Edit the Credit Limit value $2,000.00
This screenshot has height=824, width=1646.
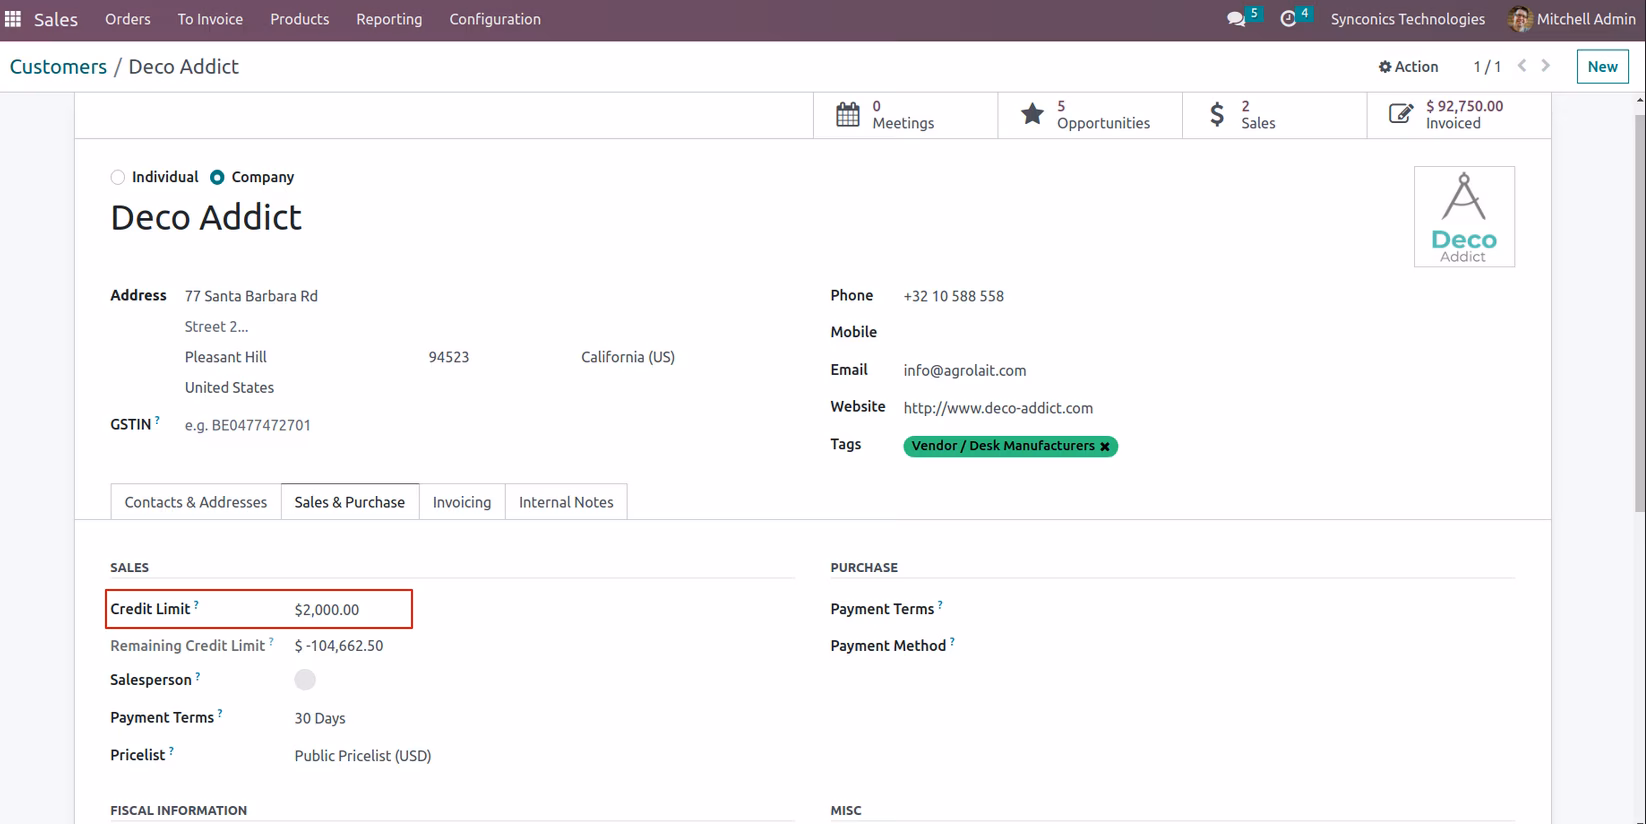(327, 609)
